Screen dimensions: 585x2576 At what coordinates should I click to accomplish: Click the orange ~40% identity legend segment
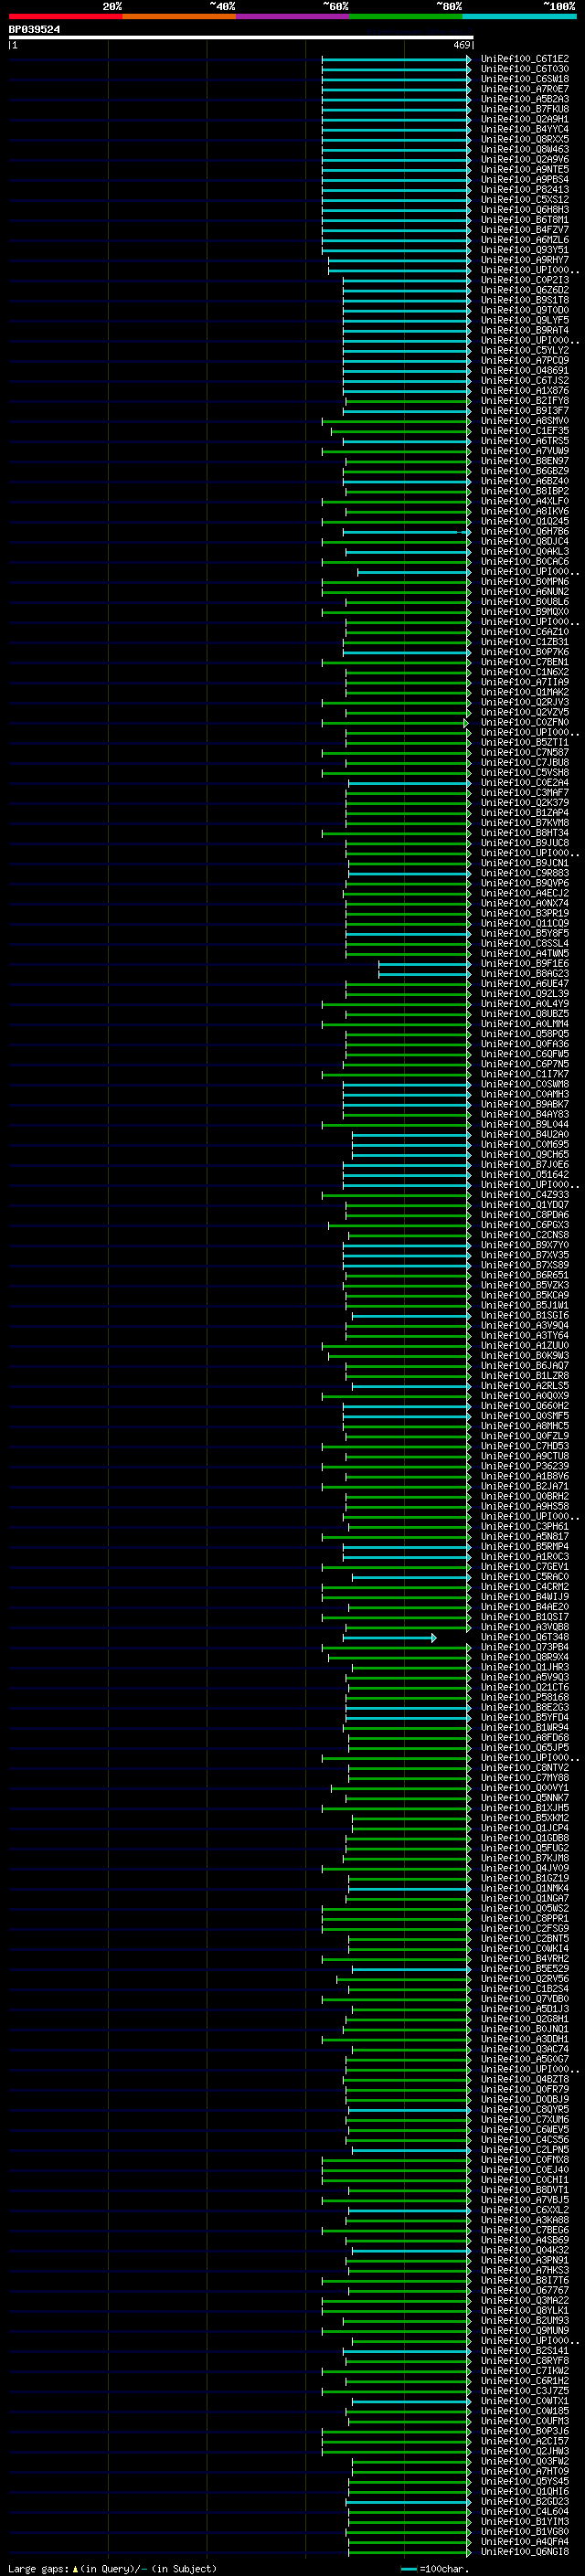(179, 16)
